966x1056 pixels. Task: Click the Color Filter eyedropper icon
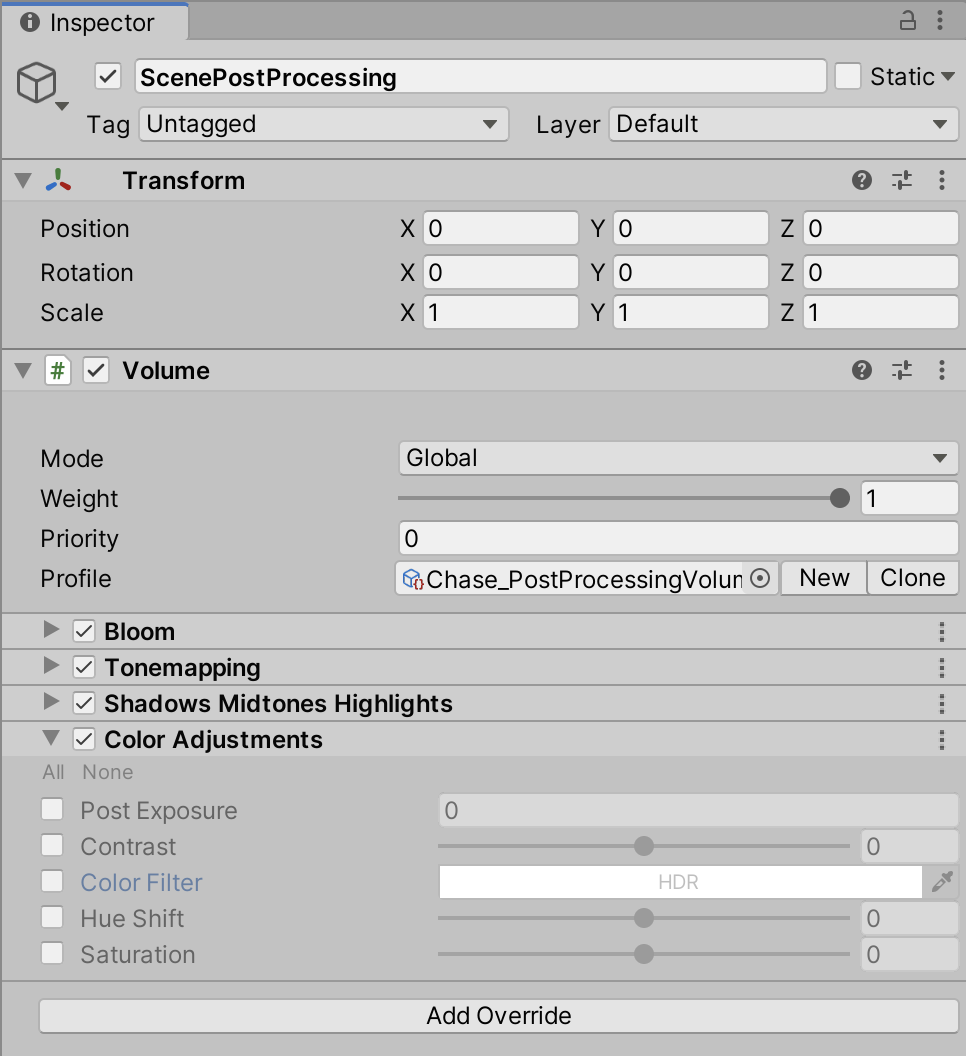(942, 882)
